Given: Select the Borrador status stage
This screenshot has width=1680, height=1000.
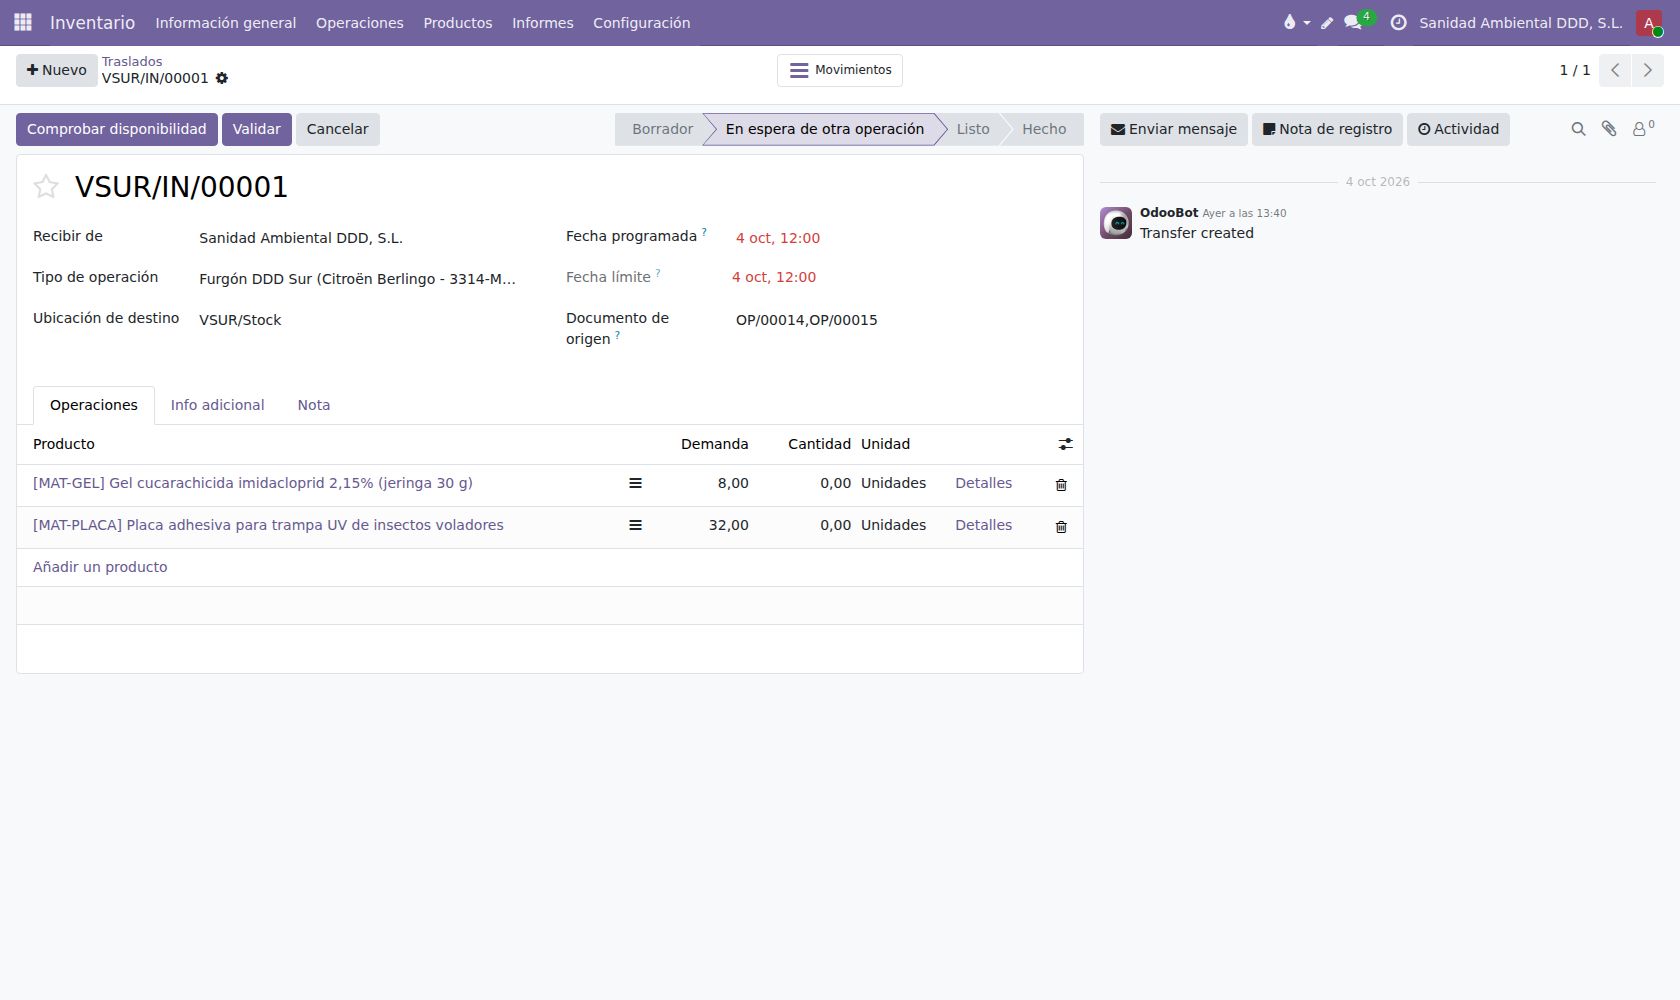Looking at the screenshot, I should (x=662, y=129).
